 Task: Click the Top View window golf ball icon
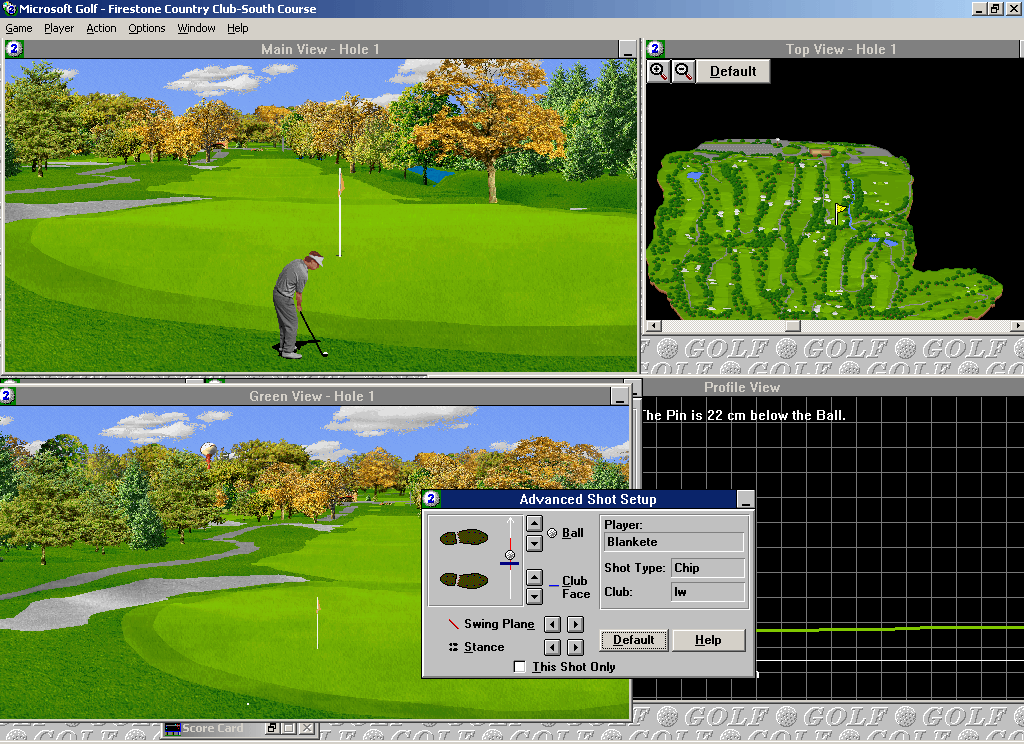(x=655, y=49)
